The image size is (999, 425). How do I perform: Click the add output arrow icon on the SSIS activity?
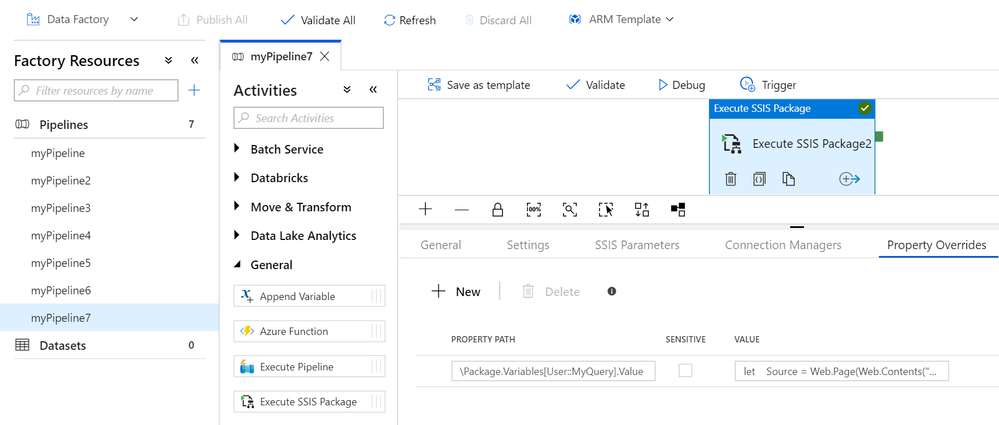pyautogui.click(x=850, y=179)
